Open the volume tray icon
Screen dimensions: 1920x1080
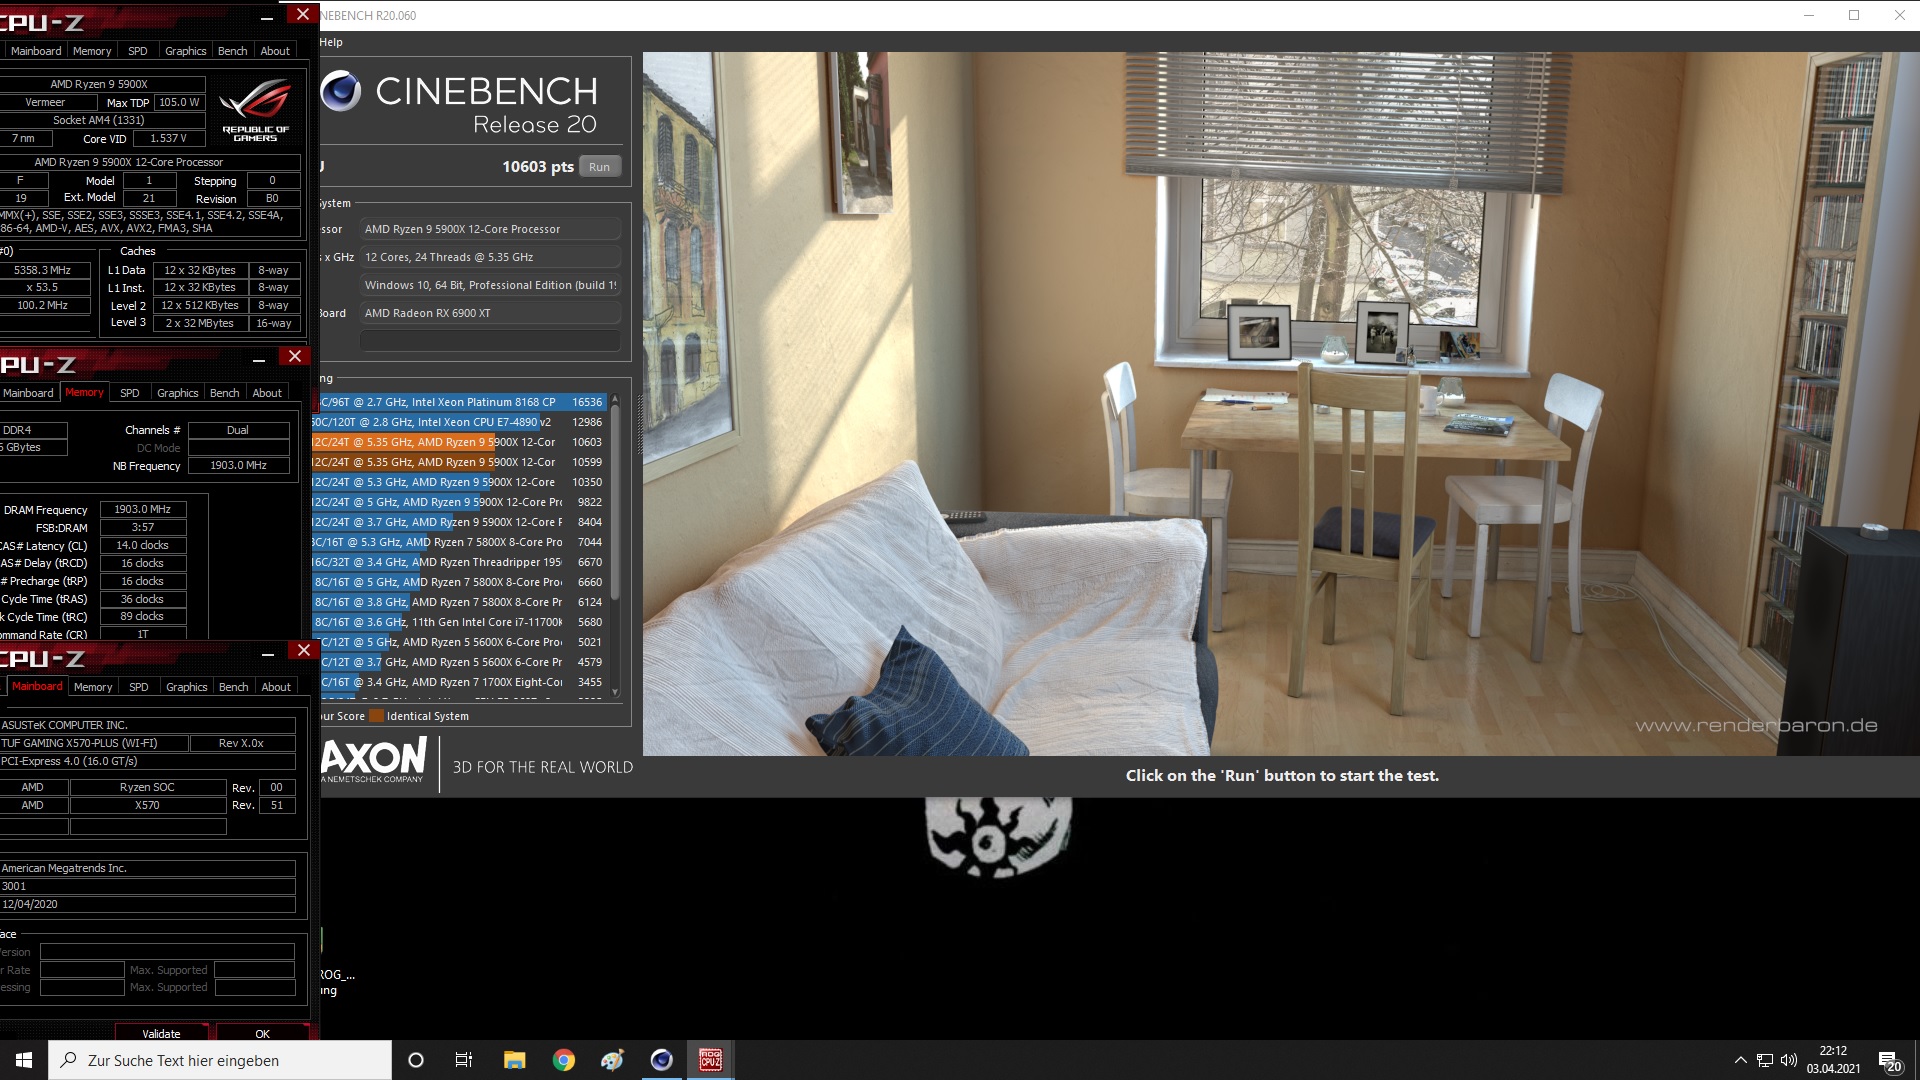(1789, 1060)
